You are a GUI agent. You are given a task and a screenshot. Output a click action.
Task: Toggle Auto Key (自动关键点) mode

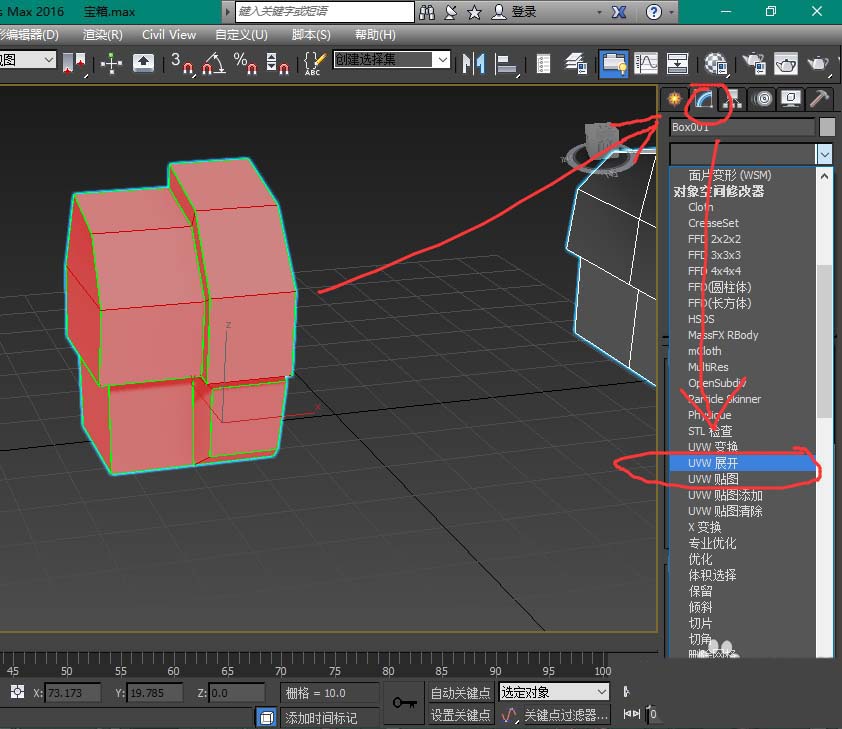point(460,692)
